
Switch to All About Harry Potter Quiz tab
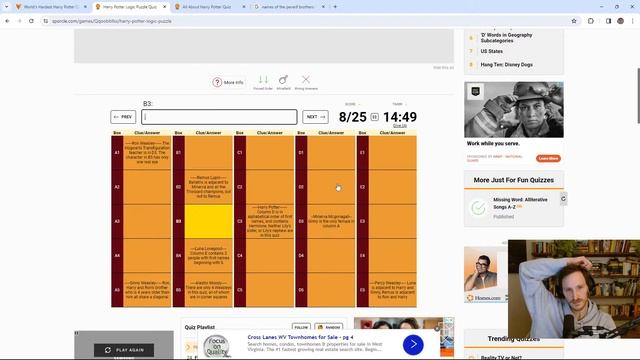click(207, 7)
